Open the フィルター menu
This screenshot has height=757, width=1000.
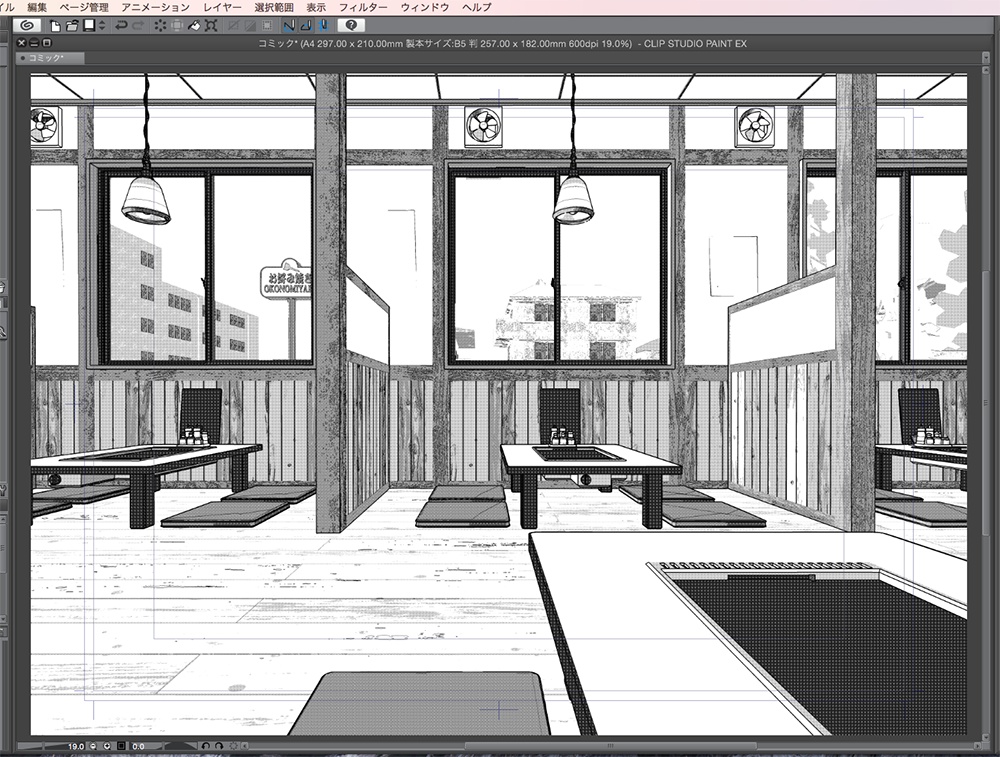pyautogui.click(x=363, y=7)
